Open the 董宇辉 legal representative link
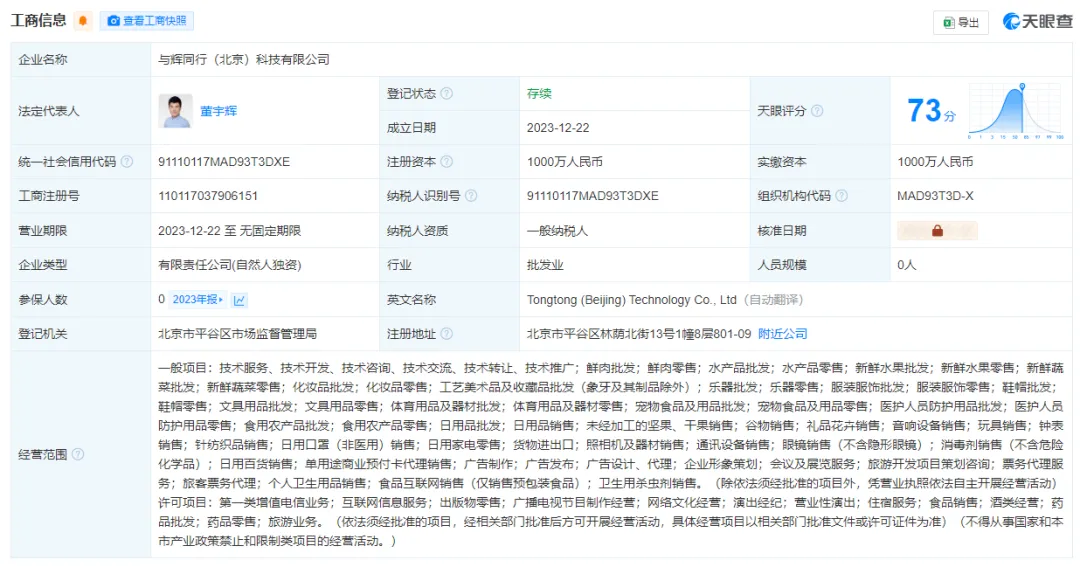 [x=218, y=111]
